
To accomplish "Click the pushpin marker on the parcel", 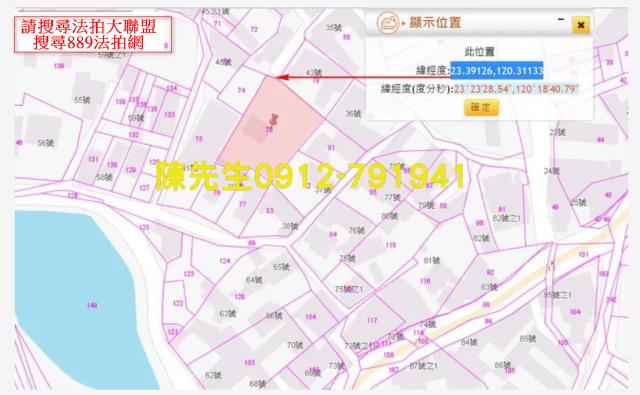I will pos(273,120).
